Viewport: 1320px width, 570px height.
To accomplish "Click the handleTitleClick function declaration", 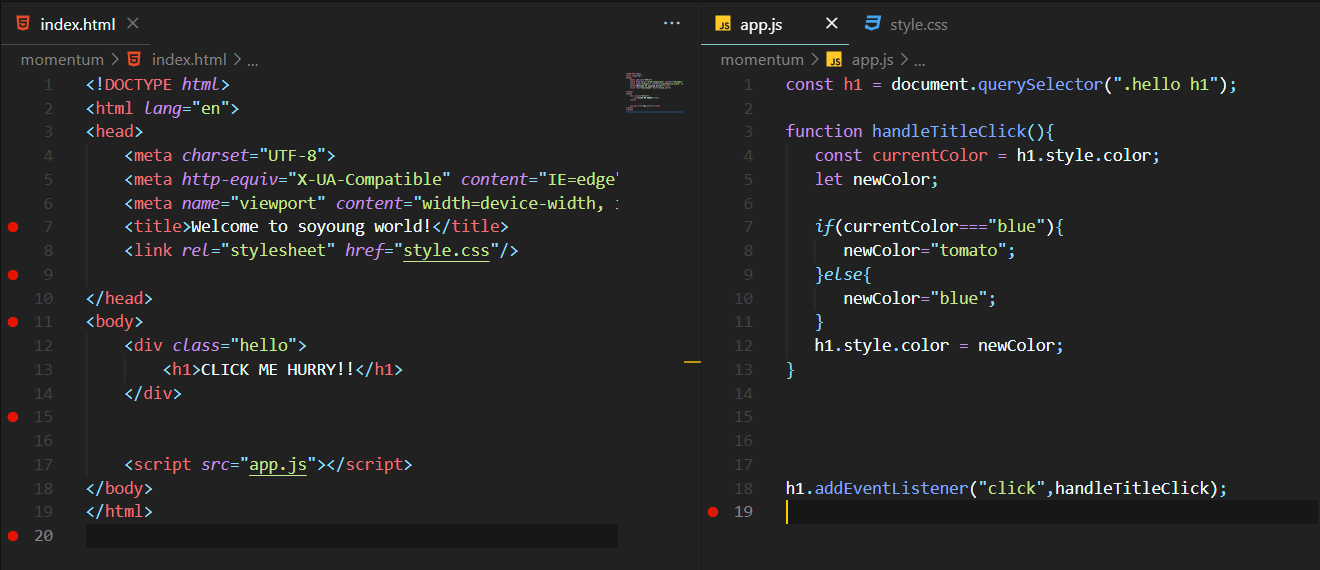I will 921,131.
